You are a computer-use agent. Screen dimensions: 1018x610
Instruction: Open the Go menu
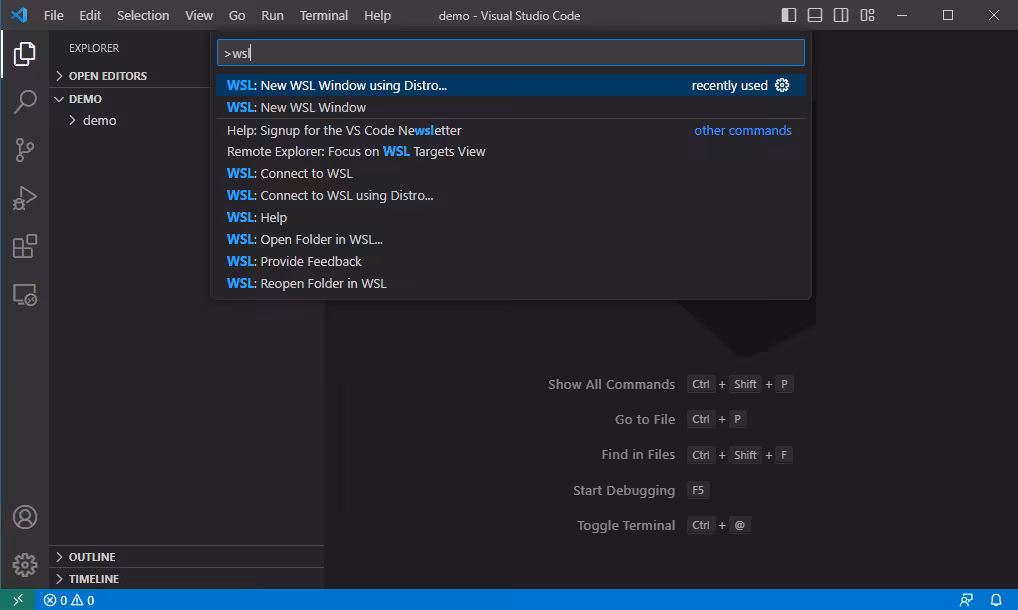pos(237,15)
